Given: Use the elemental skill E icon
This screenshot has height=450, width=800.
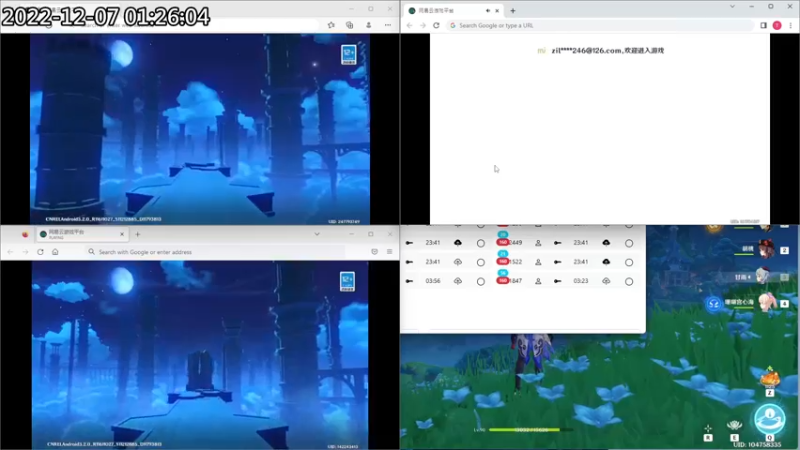Looking at the screenshot, I should [x=734, y=425].
